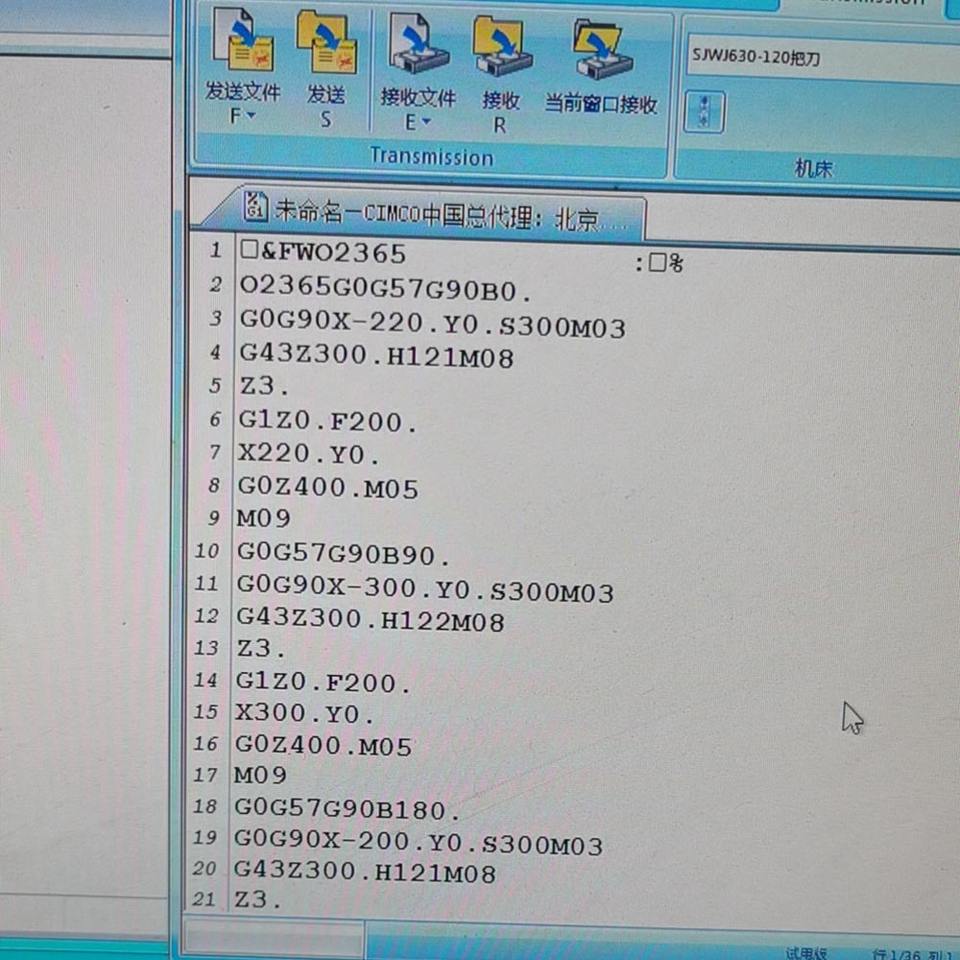
Task: Click line 14 G1Z0.F200.
Action: [x=323, y=681]
